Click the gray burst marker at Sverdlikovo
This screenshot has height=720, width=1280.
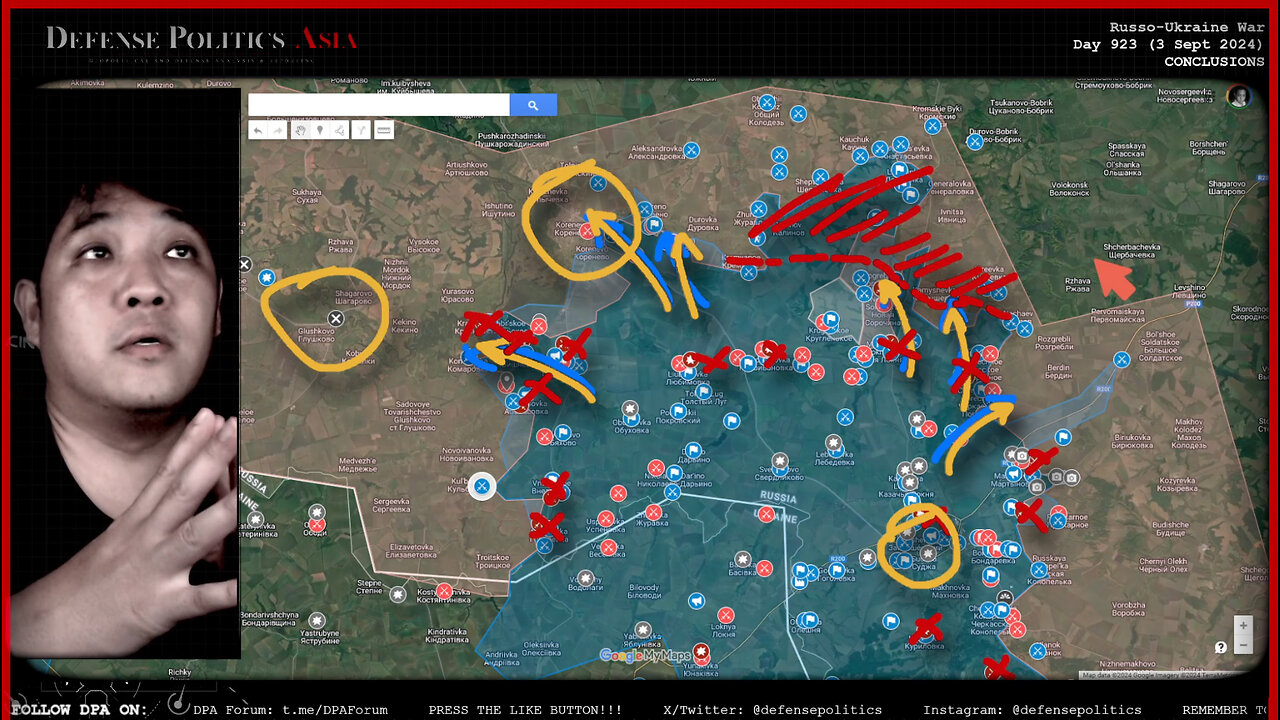point(779,460)
